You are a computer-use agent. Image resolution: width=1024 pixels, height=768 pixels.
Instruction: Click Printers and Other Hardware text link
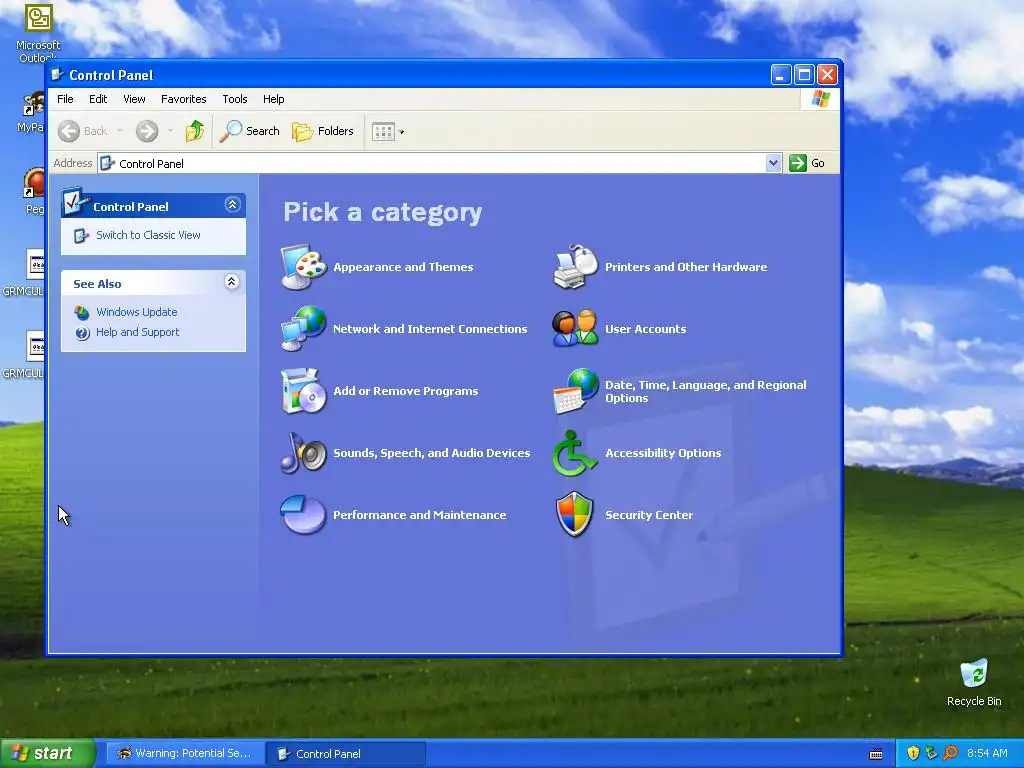[686, 267]
